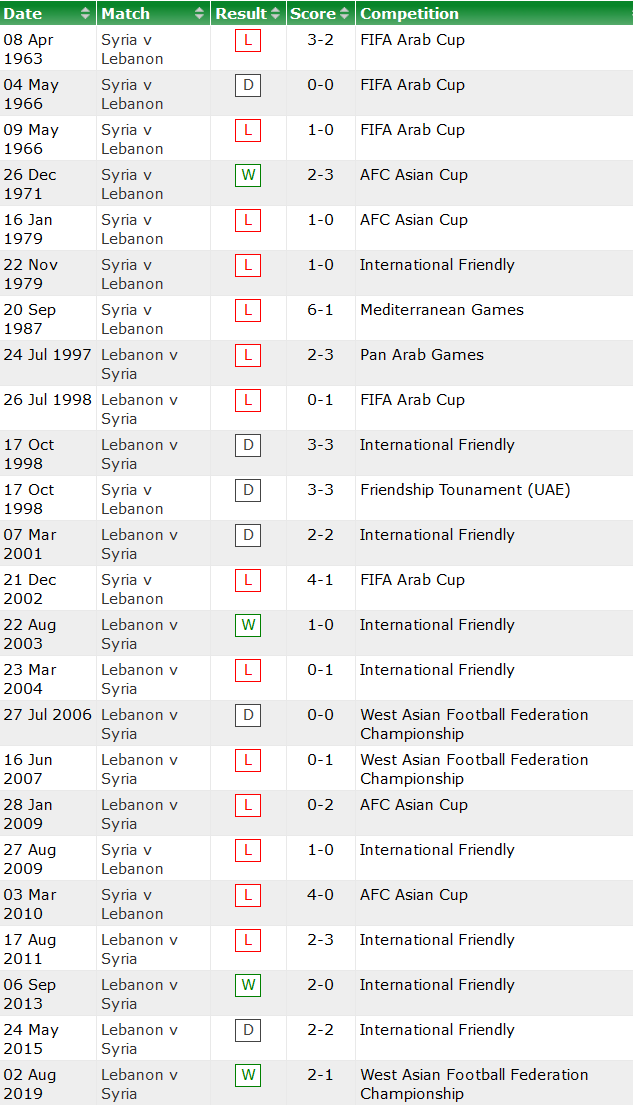Viewport: 633px width, 1105px height.
Task: Click the D badge for 04 May 1966
Action: tap(247, 85)
